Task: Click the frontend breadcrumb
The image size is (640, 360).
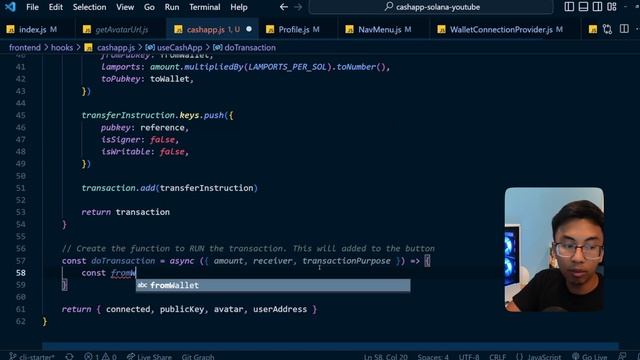Action: pos(25,47)
